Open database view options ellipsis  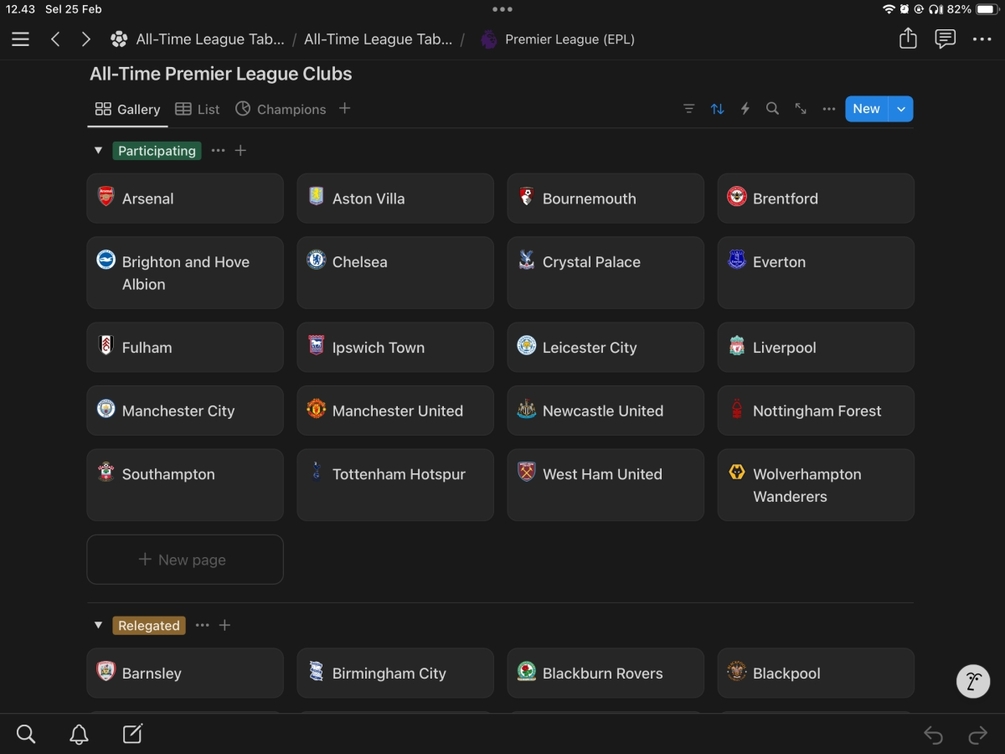pyautogui.click(x=829, y=109)
